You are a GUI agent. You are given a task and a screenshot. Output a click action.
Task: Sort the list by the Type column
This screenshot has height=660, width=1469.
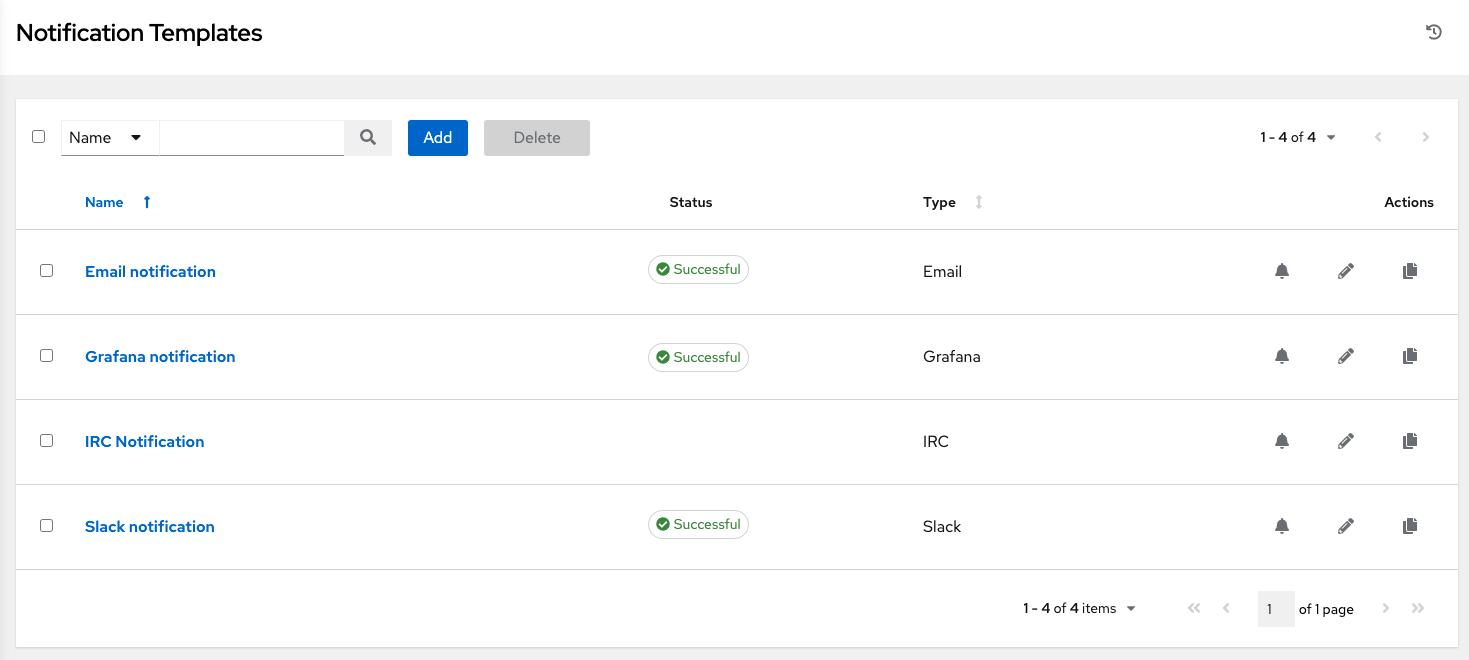[938, 202]
